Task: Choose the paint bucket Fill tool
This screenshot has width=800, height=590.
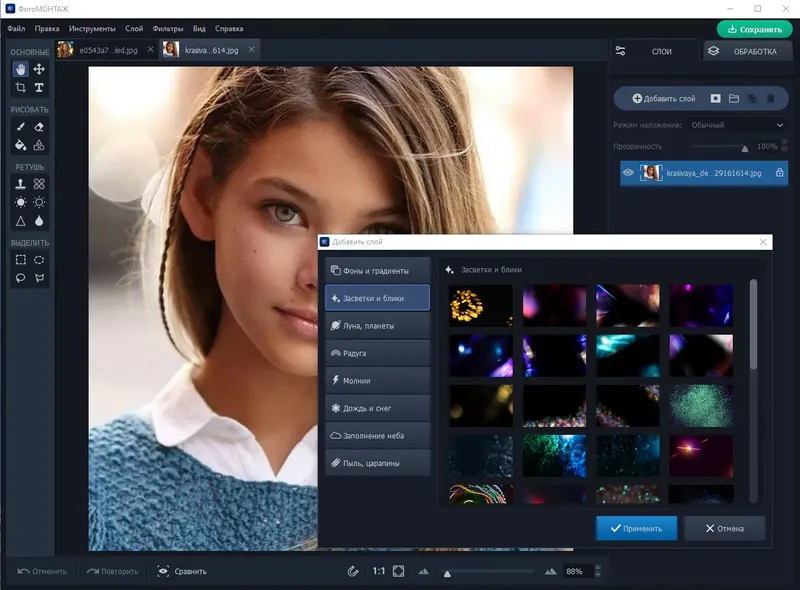Action: coord(20,146)
